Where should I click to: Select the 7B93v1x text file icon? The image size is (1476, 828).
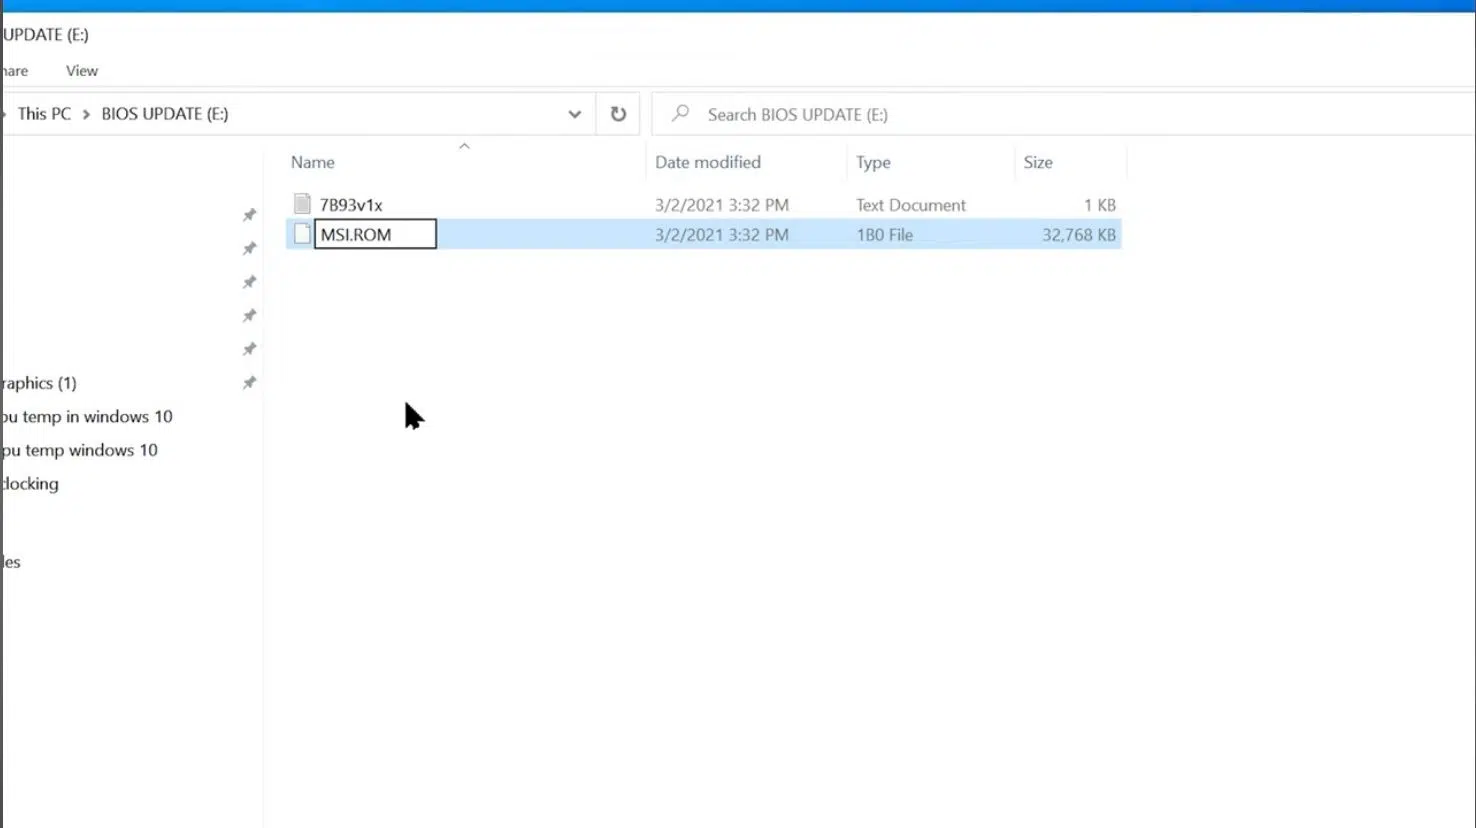(x=302, y=204)
